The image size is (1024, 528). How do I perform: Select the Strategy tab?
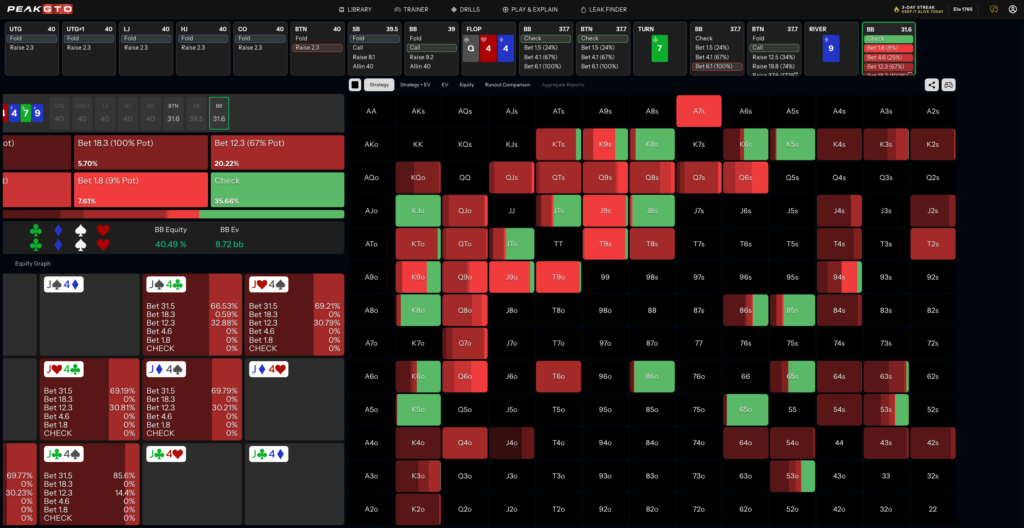(379, 85)
